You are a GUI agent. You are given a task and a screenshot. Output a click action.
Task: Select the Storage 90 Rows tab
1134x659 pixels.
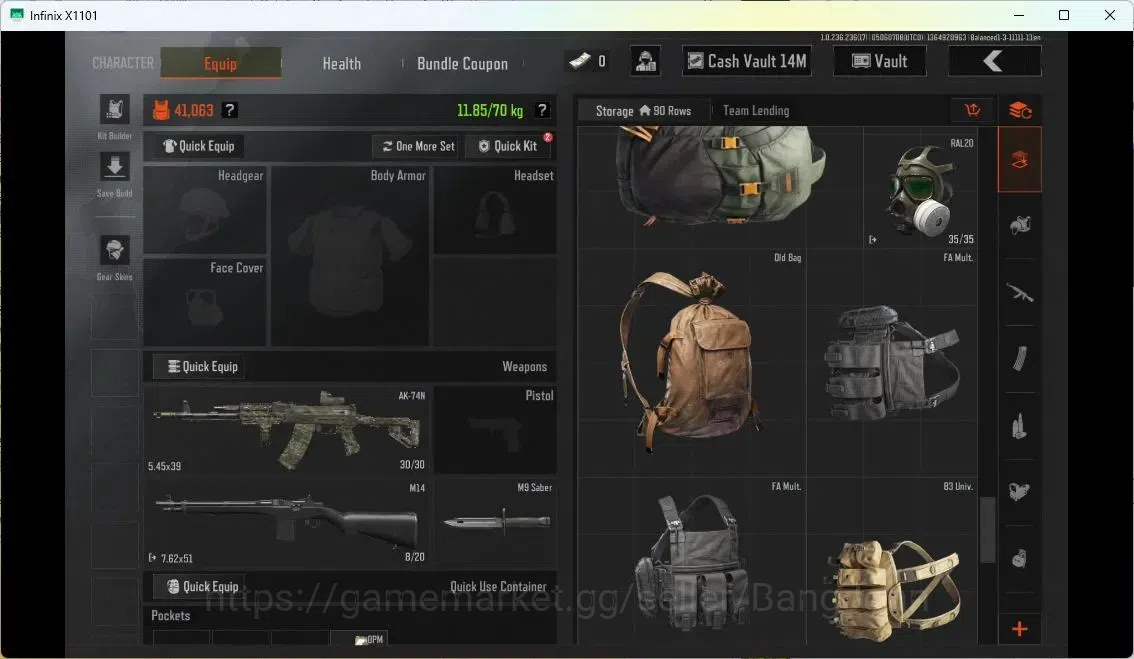click(x=643, y=111)
